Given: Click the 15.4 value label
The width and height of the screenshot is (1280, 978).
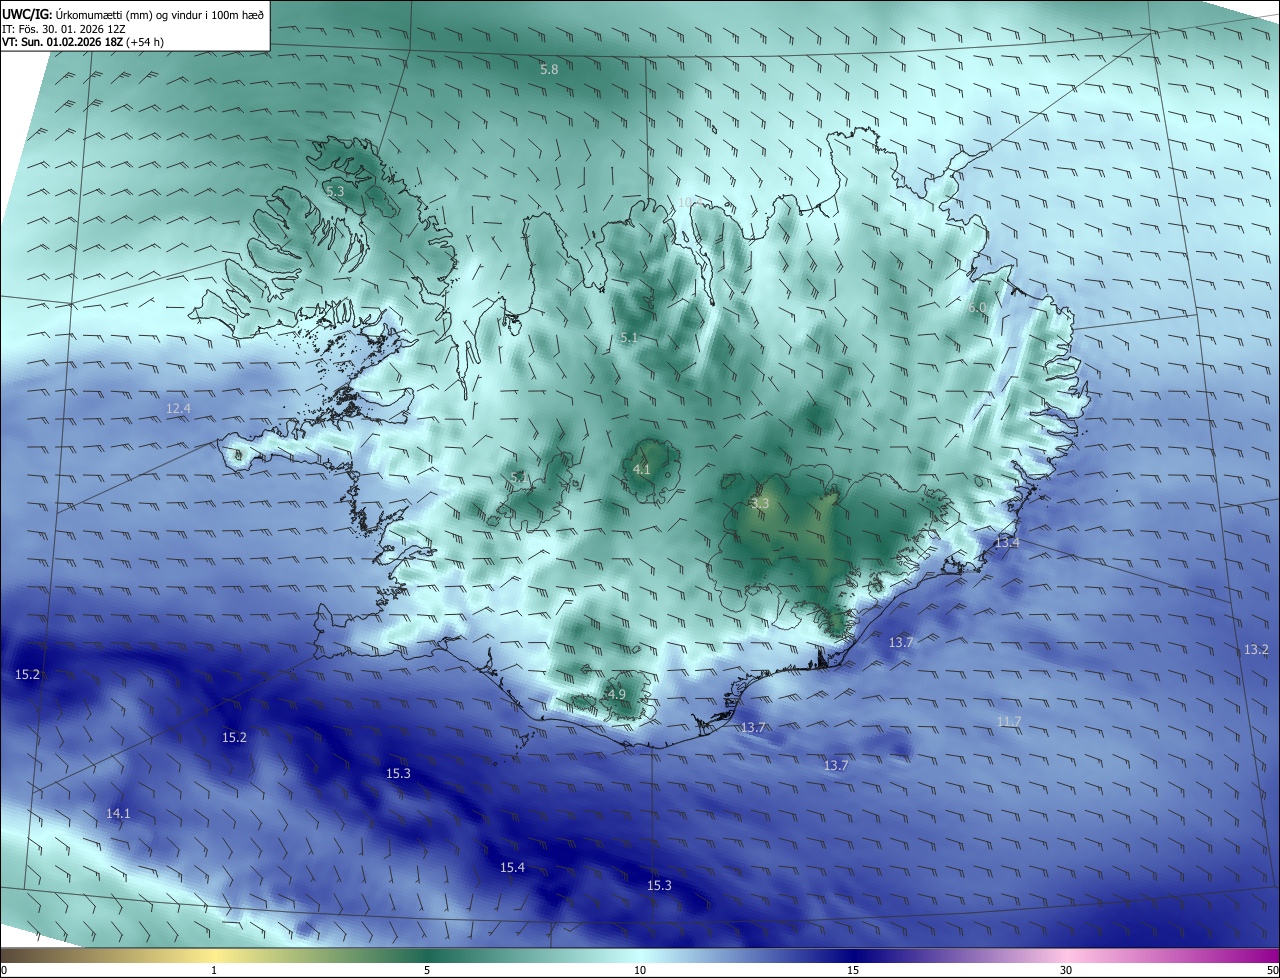Looking at the screenshot, I should click(512, 867).
